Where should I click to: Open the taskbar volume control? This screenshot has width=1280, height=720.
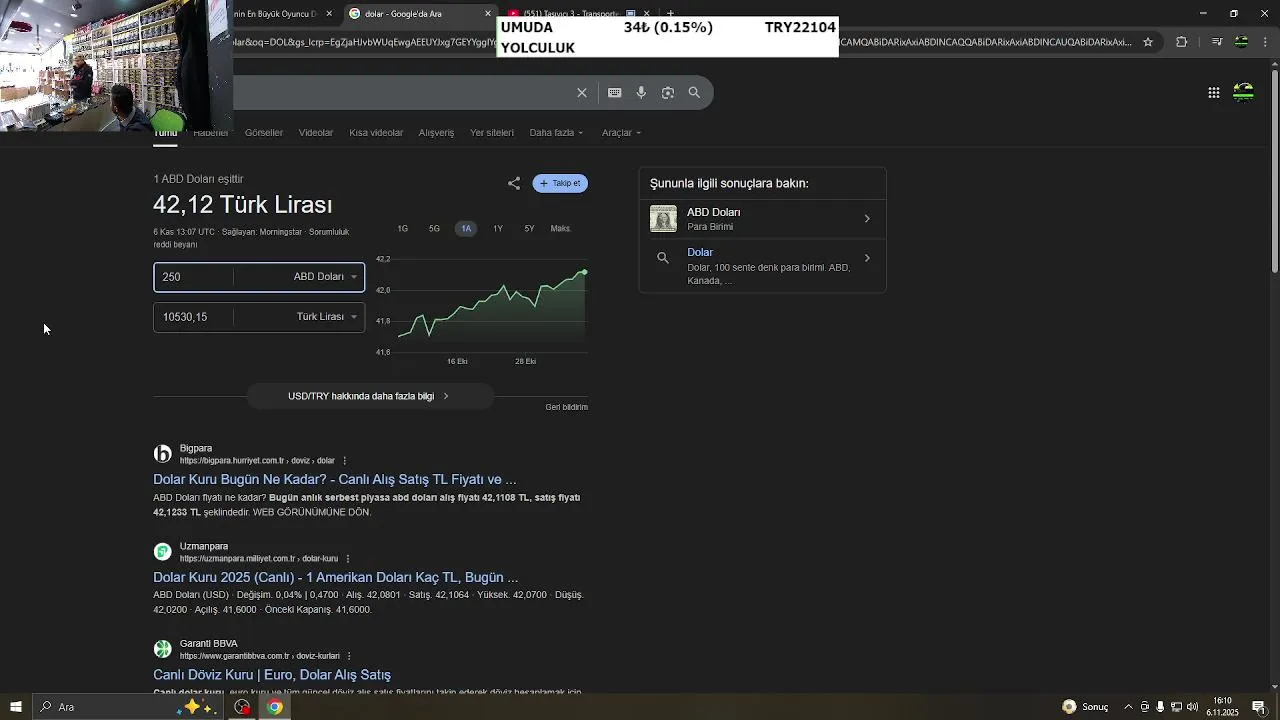[x=1192, y=707]
